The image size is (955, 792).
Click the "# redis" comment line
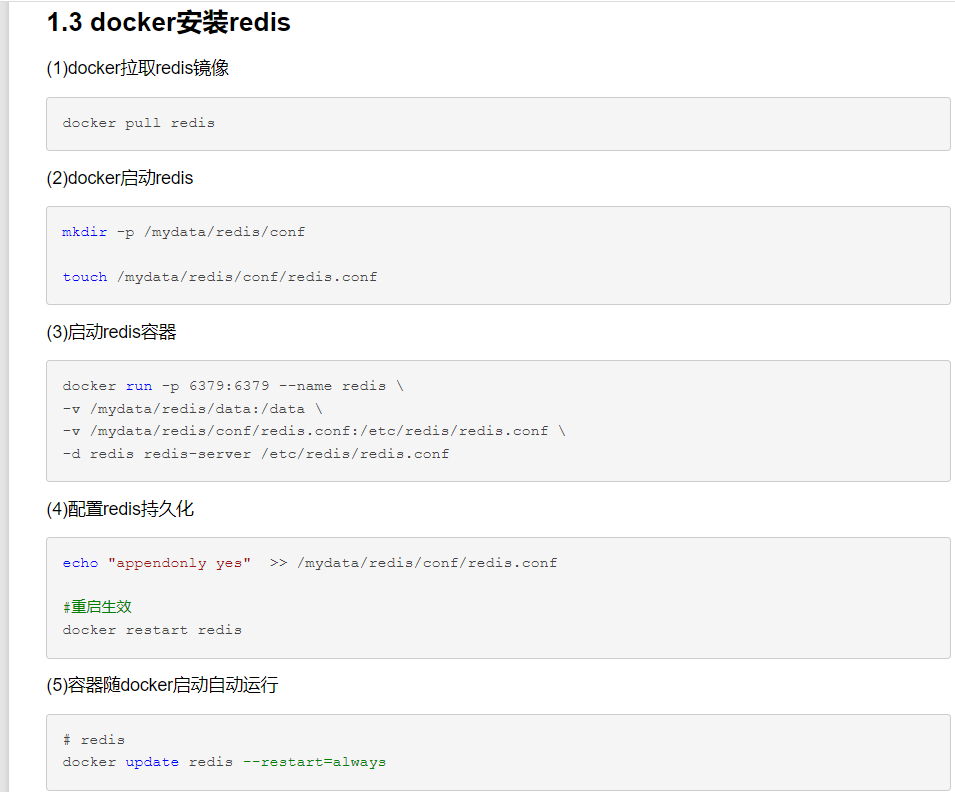94,740
